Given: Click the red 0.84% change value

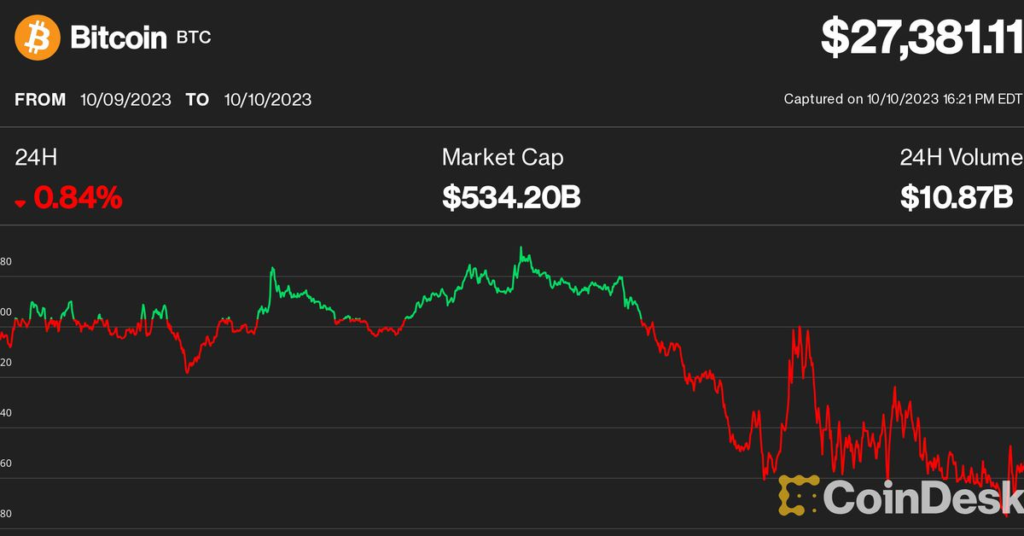Looking at the screenshot, I should point(78,198).
